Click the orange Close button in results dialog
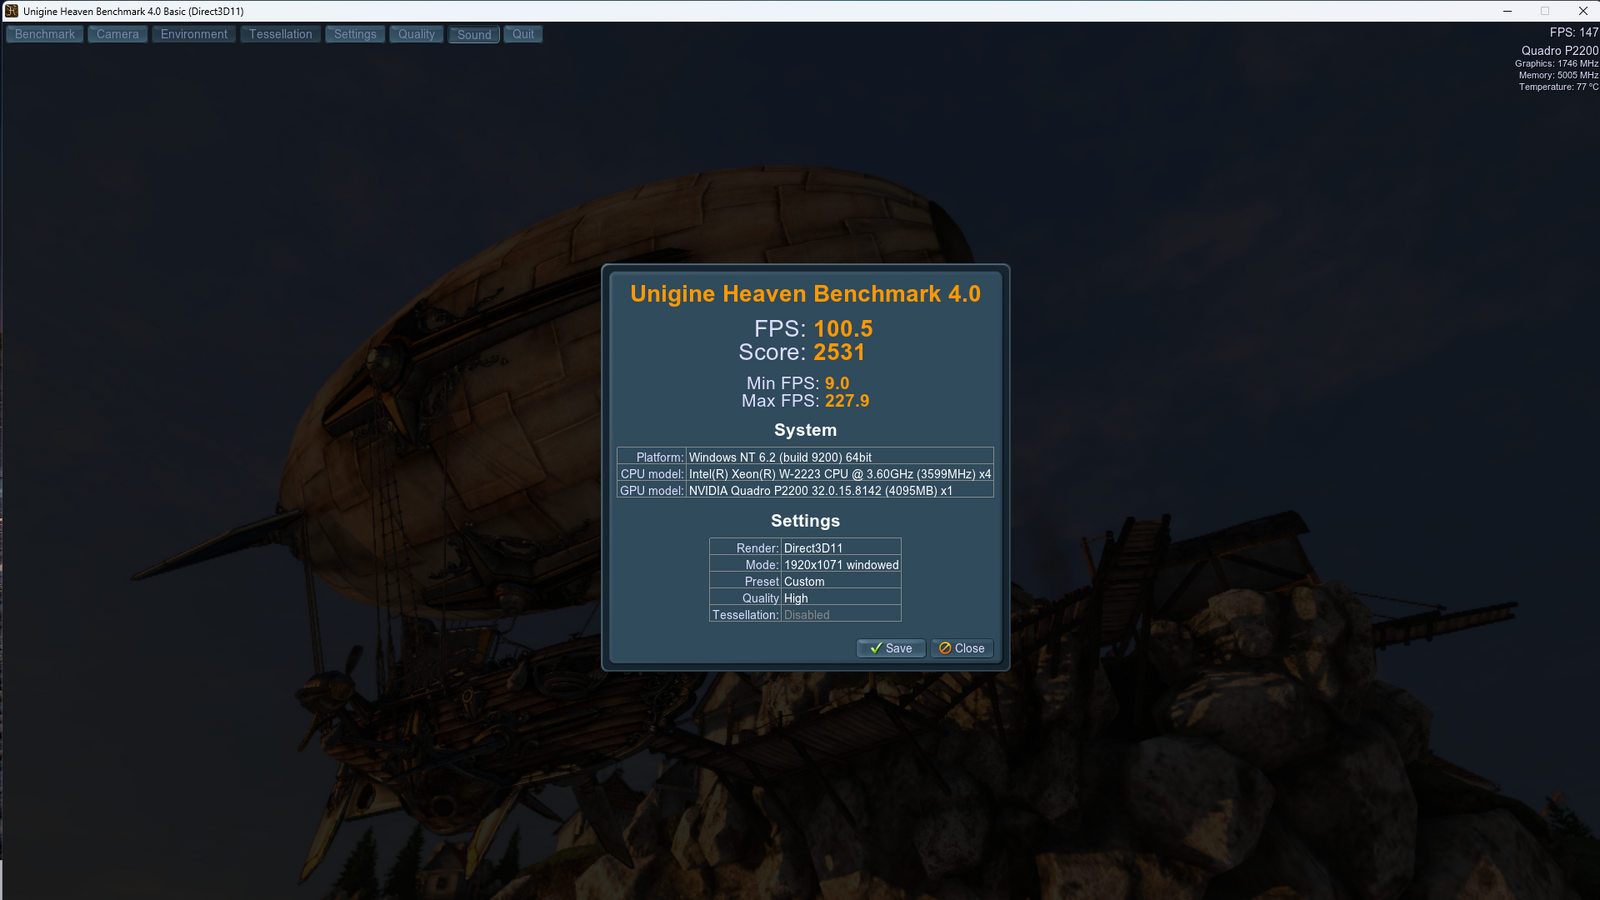 point(961,648)
